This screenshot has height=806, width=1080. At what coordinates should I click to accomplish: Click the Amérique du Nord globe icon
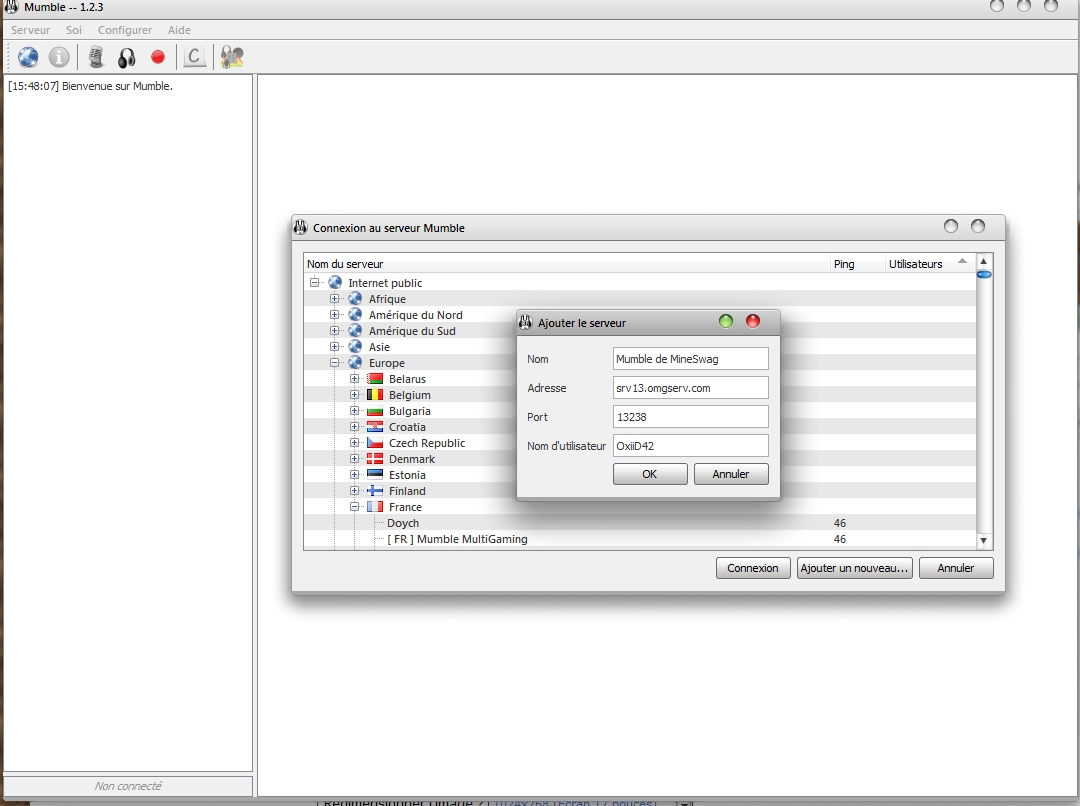[355, 314]
